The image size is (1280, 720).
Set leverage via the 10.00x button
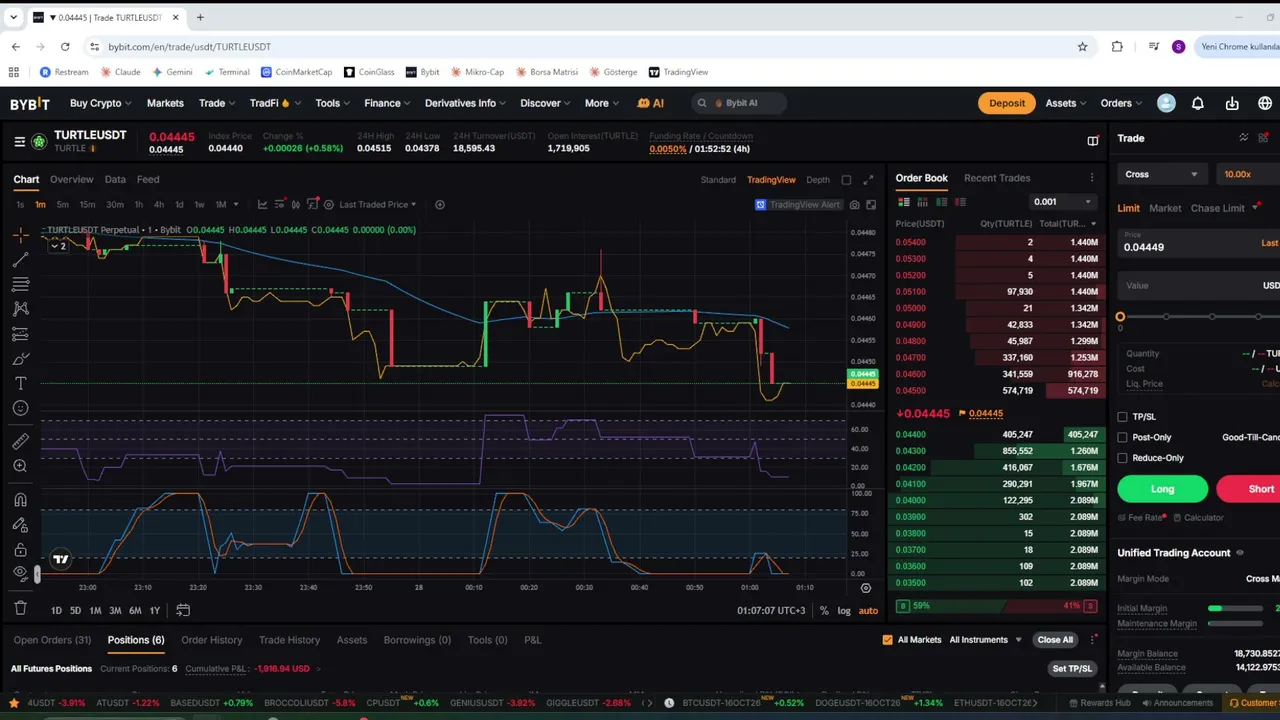pos(1246,175)
